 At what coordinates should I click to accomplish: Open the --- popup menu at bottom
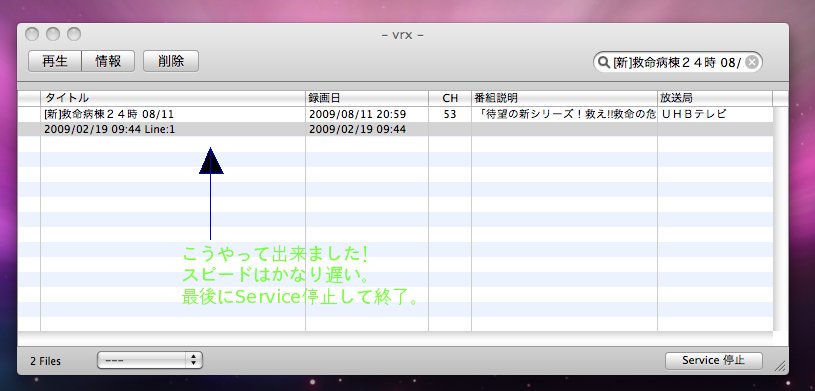150,360
